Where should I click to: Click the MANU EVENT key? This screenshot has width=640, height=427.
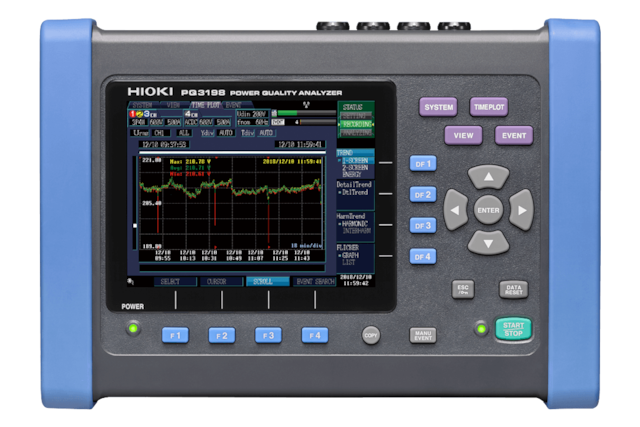(x=423, y=335)
